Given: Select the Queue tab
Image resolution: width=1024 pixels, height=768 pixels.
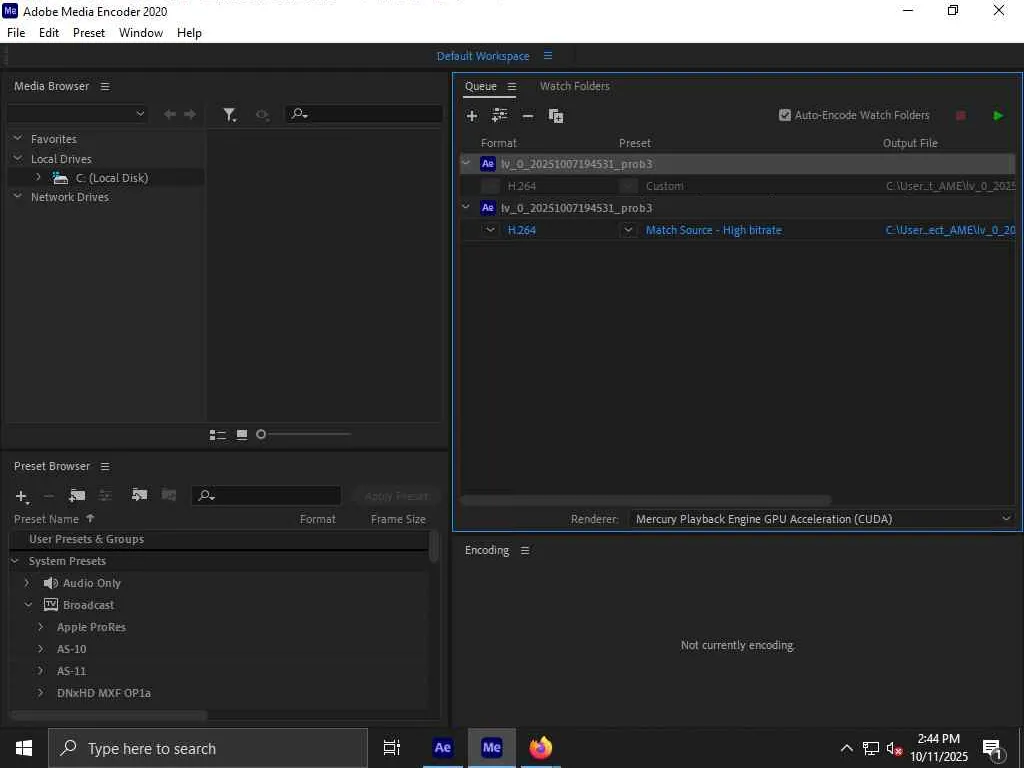Looking at the screenshot, I should 481,86.
